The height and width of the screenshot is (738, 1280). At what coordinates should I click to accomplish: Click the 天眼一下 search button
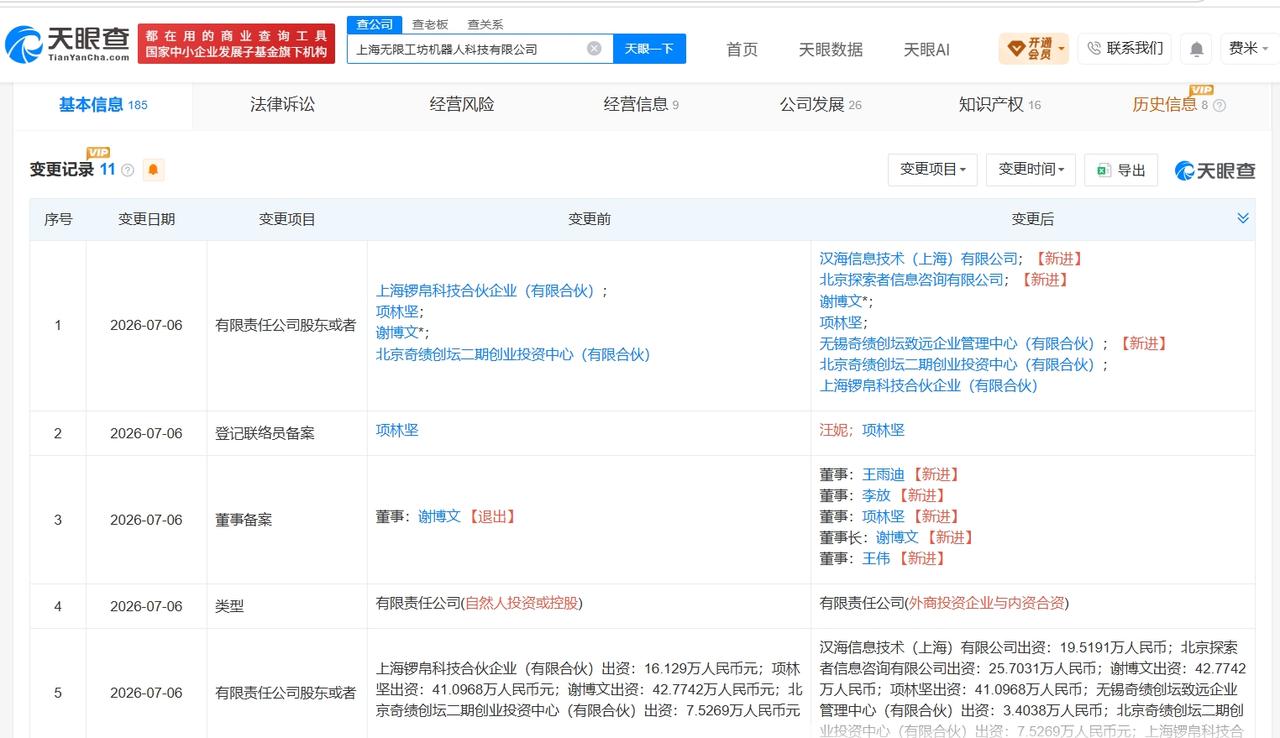(649, 48)
